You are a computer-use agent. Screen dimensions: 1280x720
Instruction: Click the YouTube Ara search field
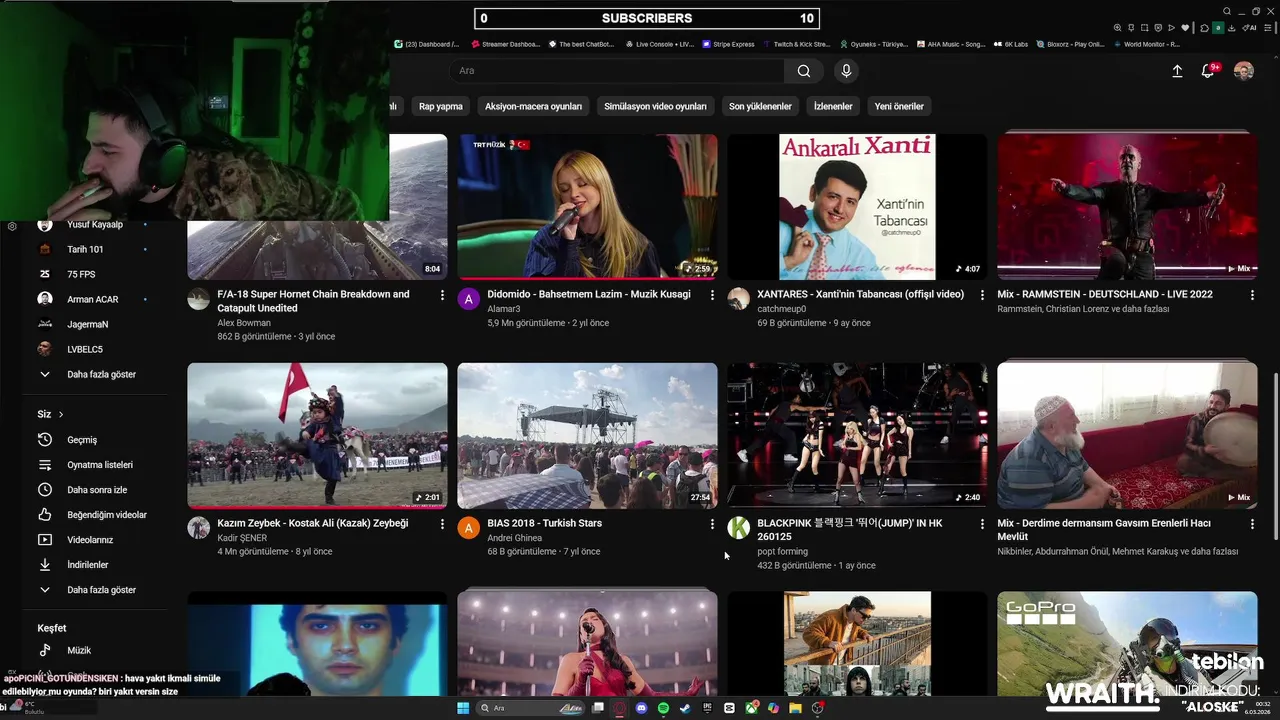point(616,71)
